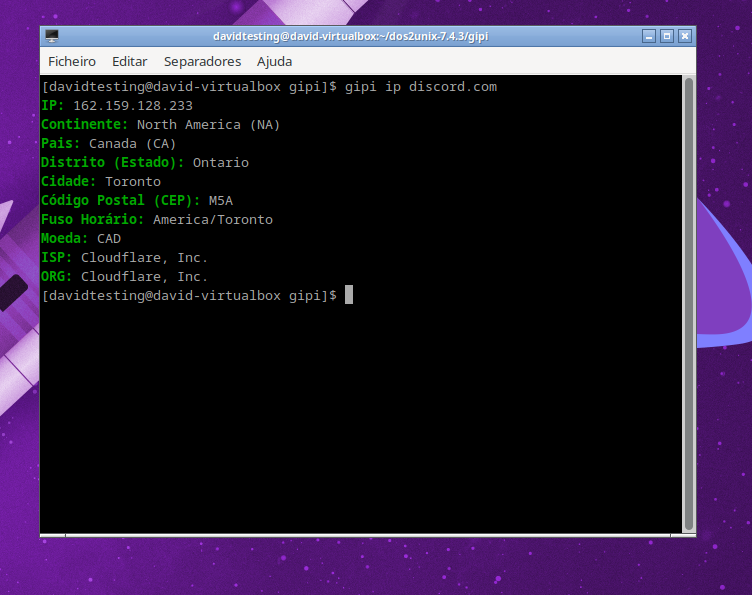Screen dimensions: 752x595
Task: Click the IP address 162.159.128.233
Action: 133,105
